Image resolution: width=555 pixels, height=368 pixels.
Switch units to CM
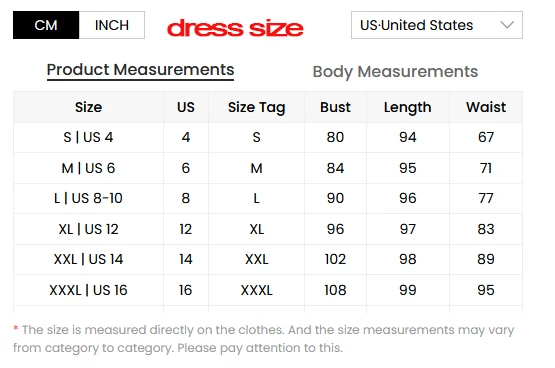coord(46,25)
